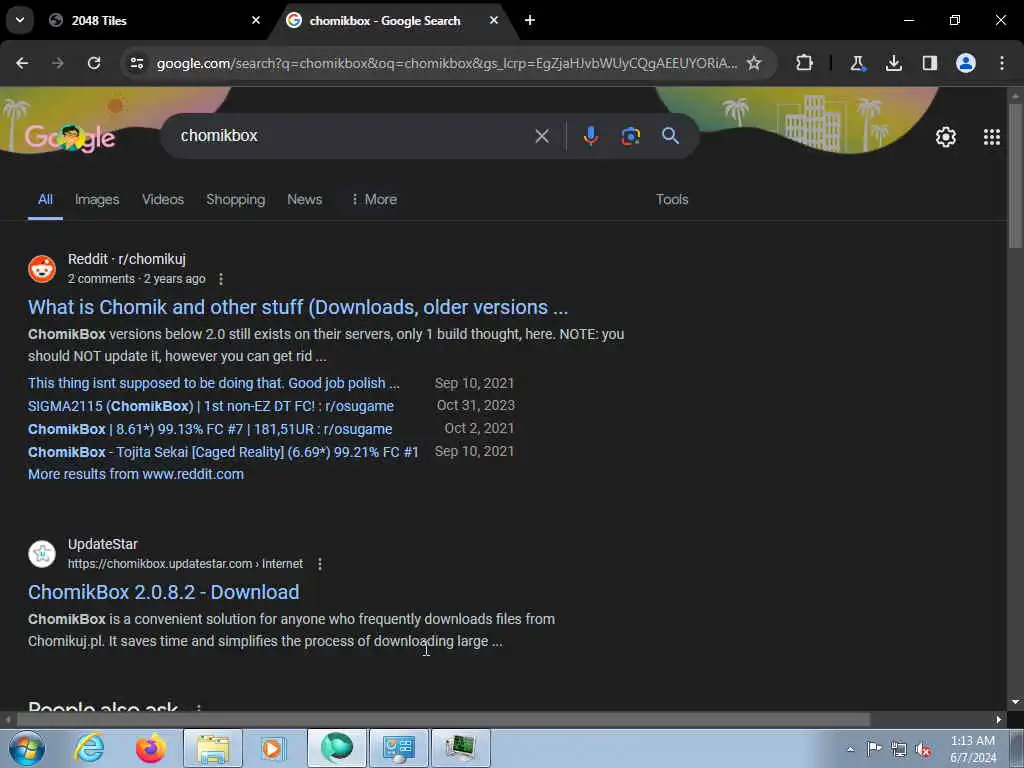This screenshot has width=1024, height=768.
Task: Go back to the previous page
Action: [x=22, y=63]
